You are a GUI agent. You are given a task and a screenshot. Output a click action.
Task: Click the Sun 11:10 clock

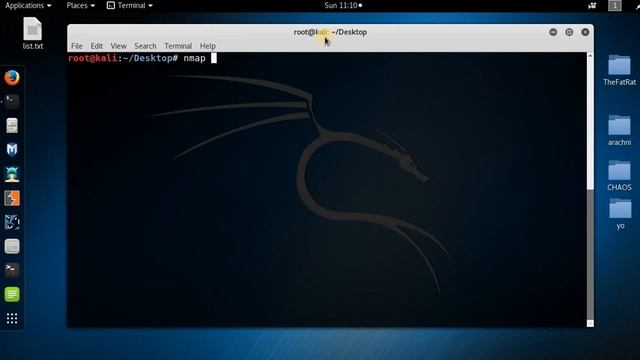(x=343, y=5)
